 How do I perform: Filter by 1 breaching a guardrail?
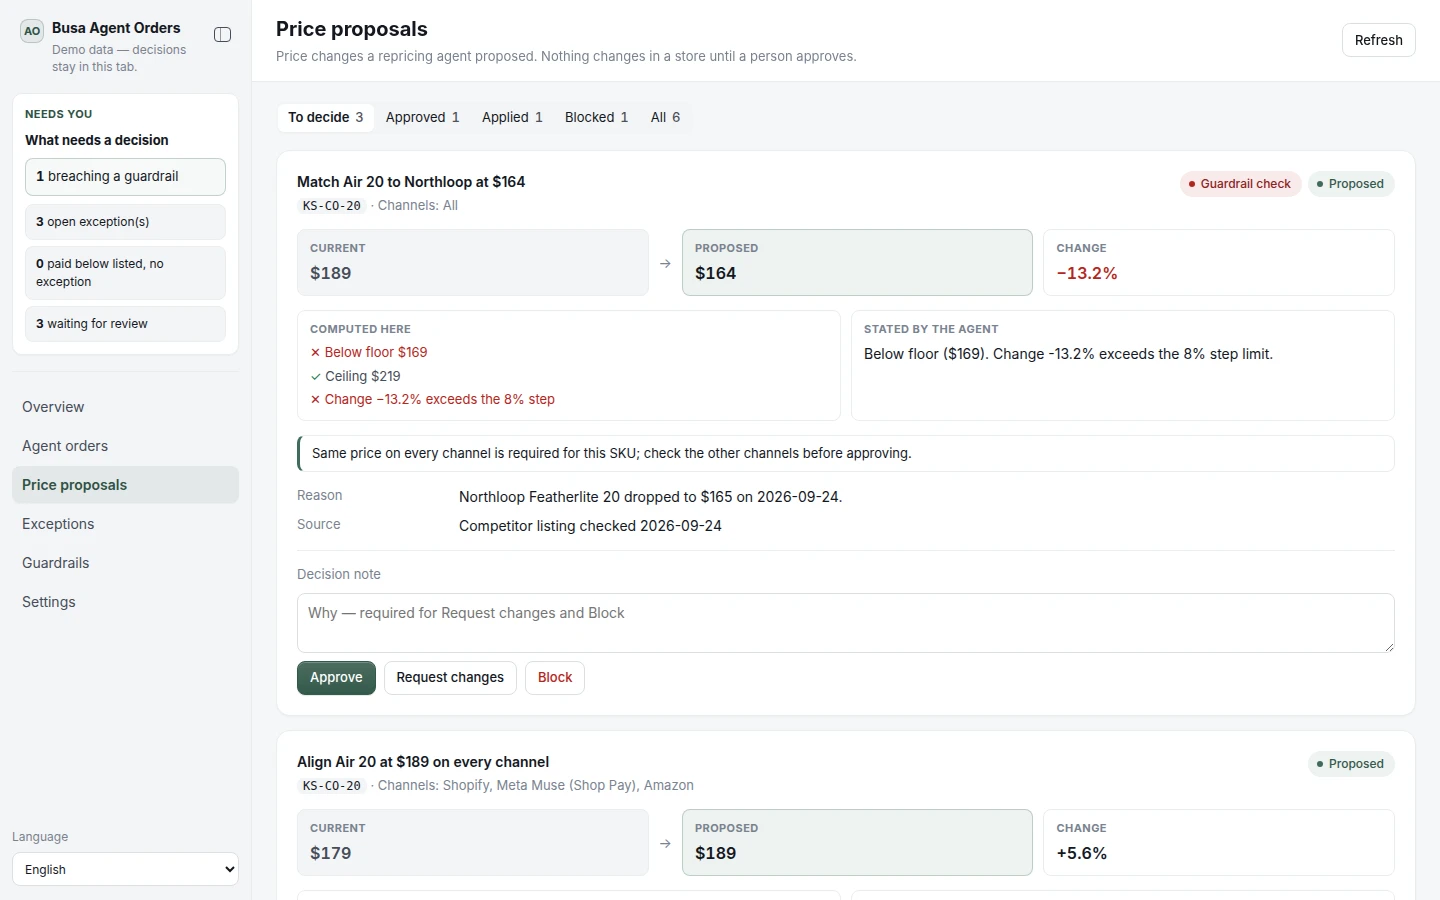click(125, 177)
